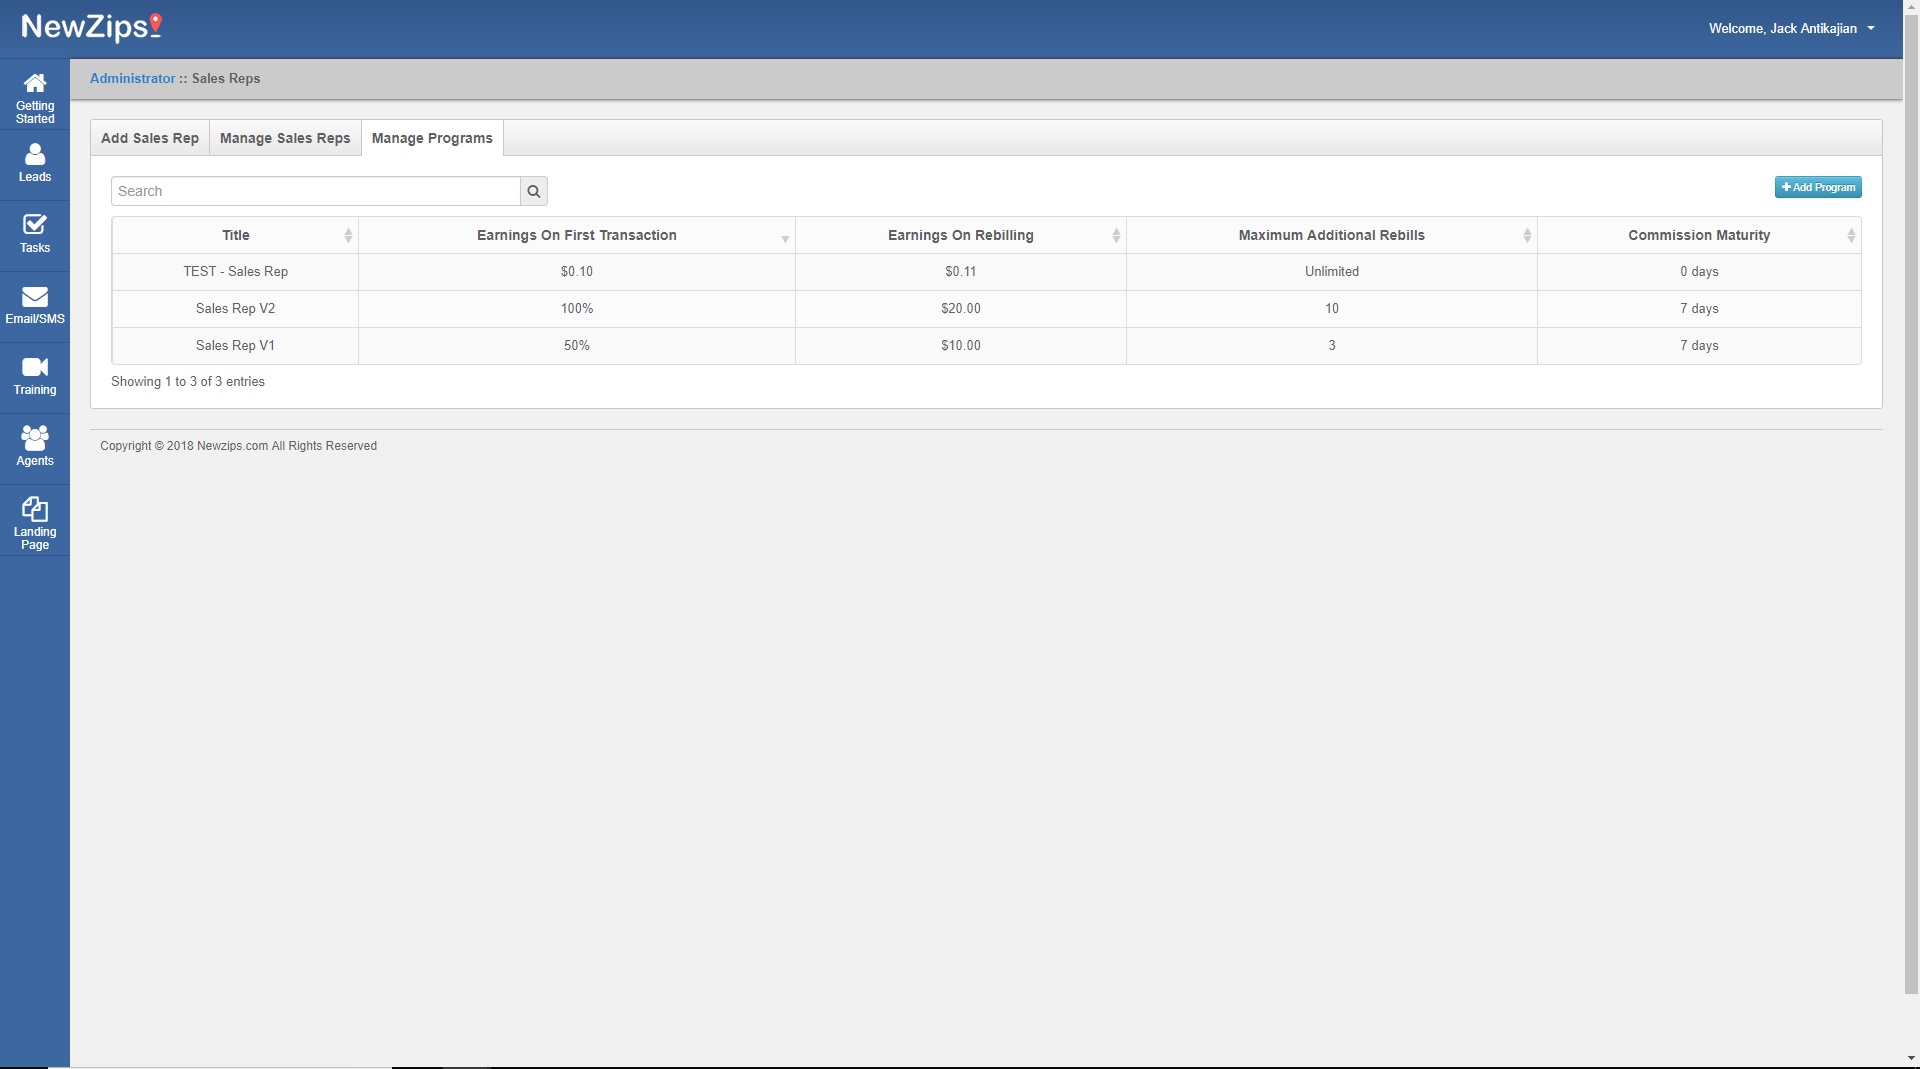Click the Copyright 2018 Newzips.com footer text
This screenshot has height=1069, width=1920.
(238, 446)
